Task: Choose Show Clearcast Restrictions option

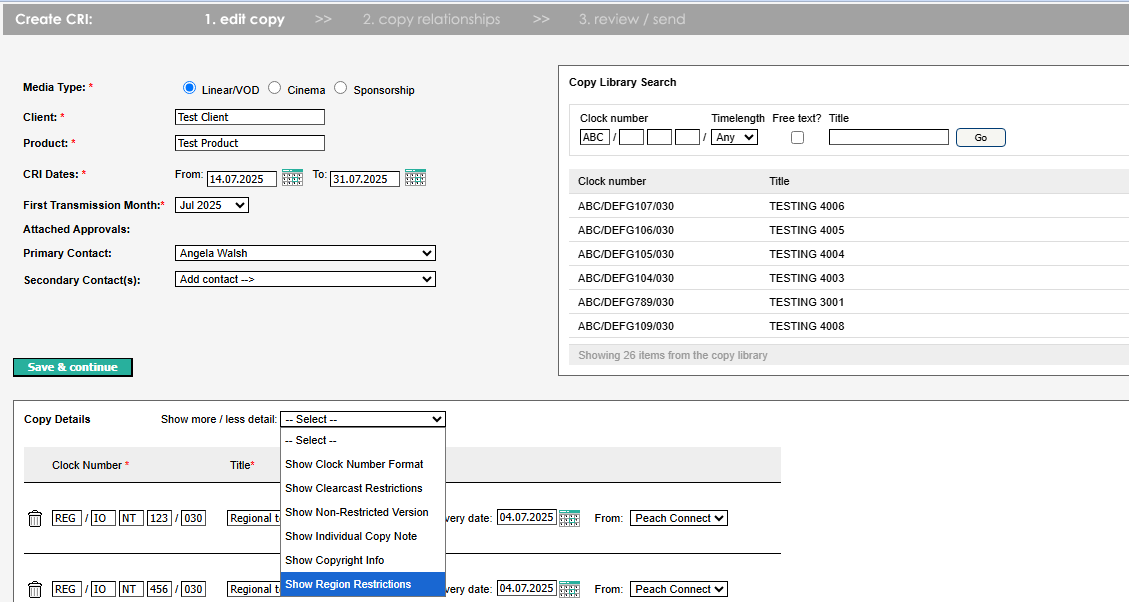Action: 363,488
